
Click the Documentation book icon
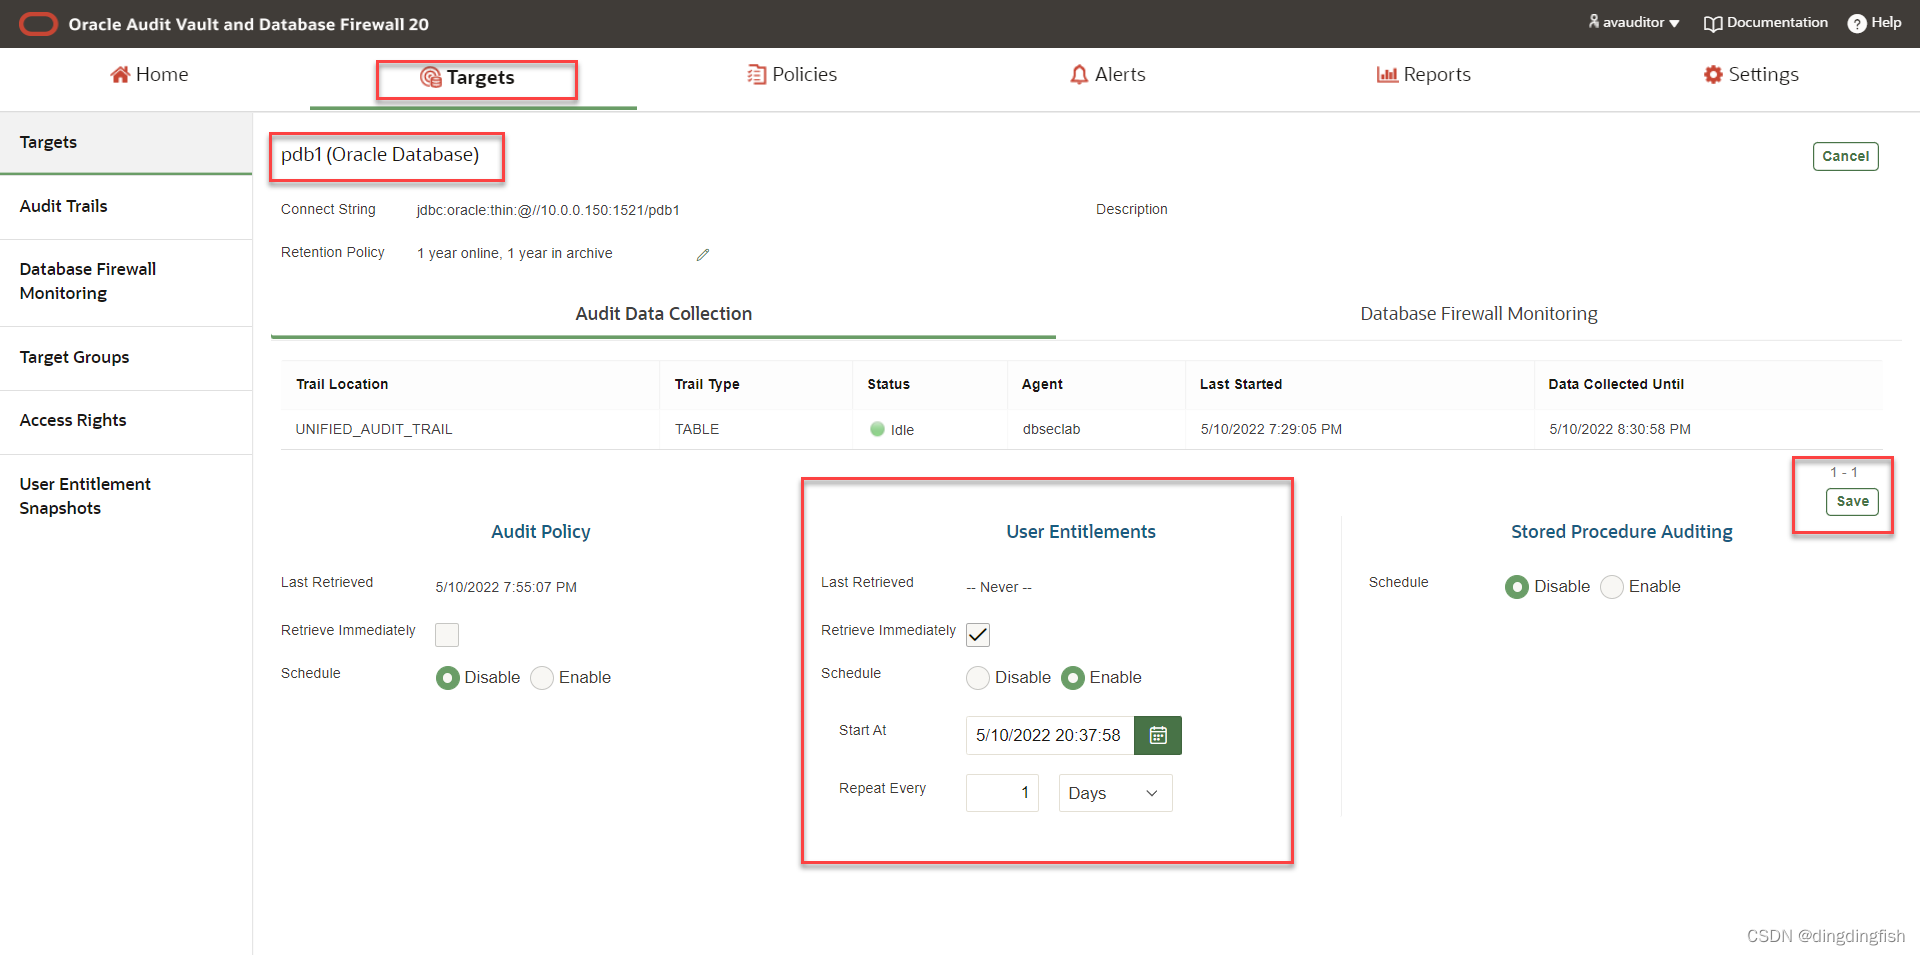point(1713,23)
